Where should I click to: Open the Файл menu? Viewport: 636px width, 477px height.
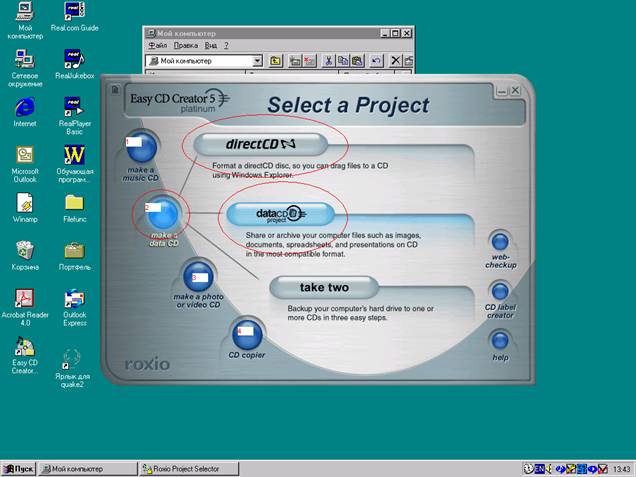(x=157, y=46)
